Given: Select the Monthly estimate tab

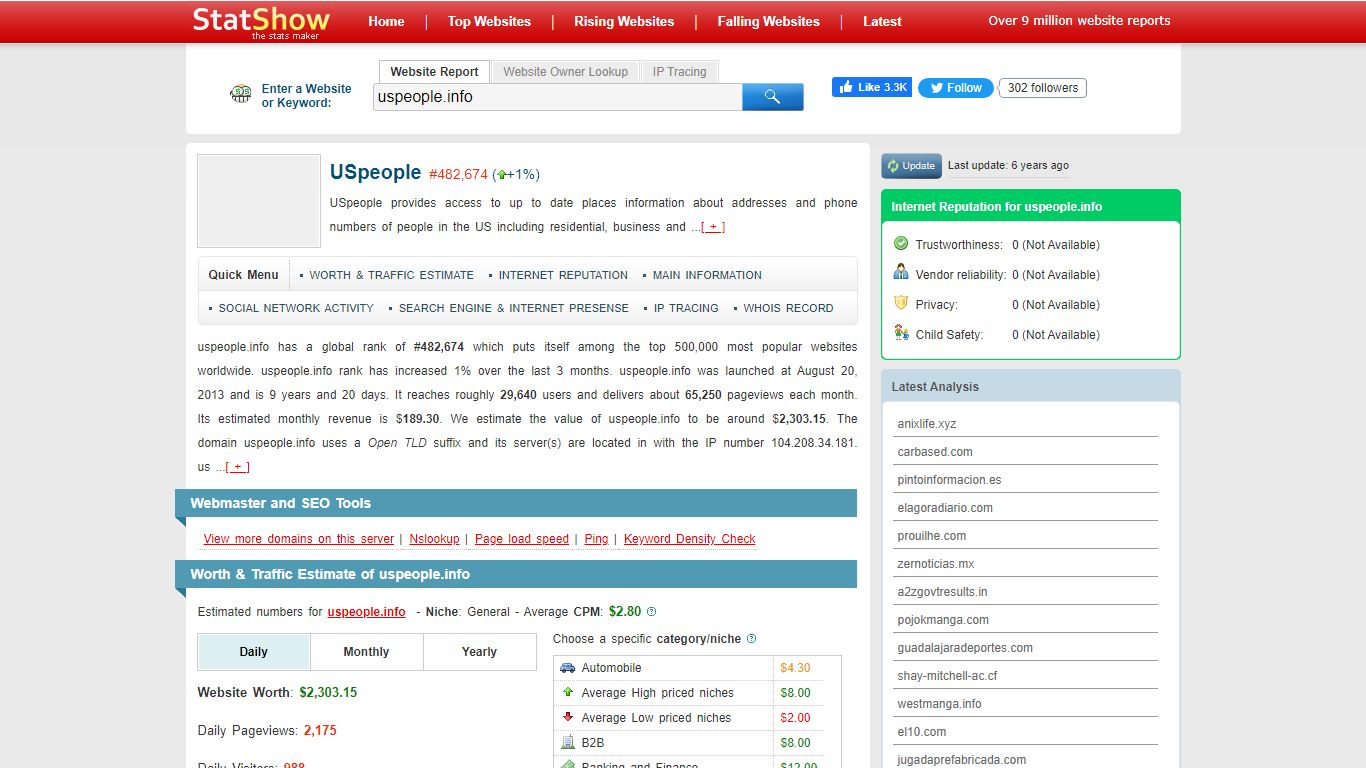Looking at the screenshot, I should (x=366, y=652).
